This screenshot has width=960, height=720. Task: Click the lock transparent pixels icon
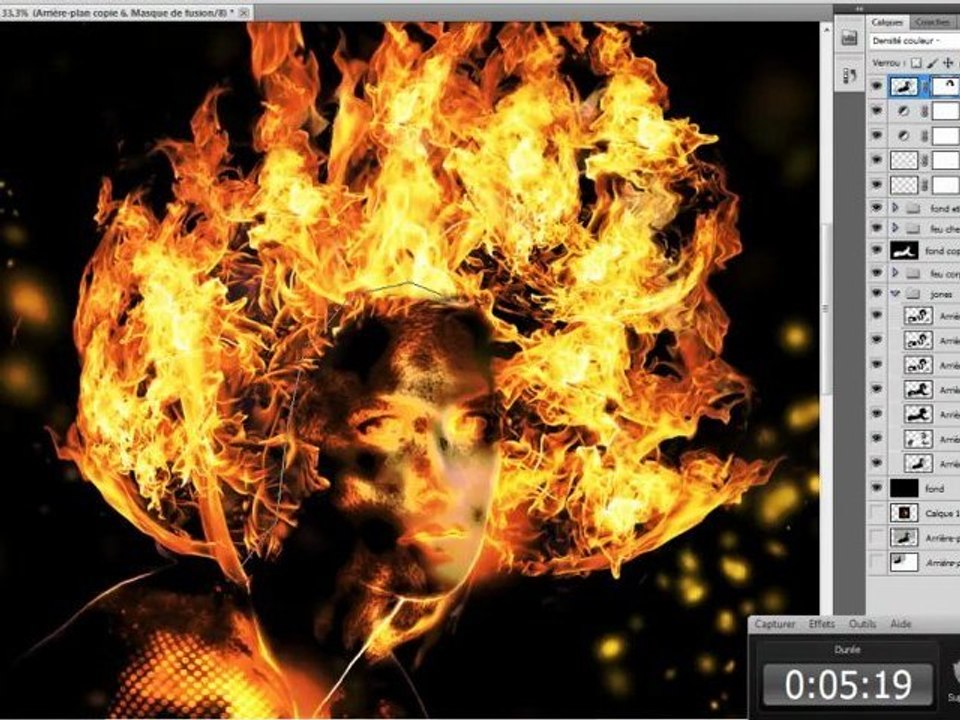[x=916, y=63]
